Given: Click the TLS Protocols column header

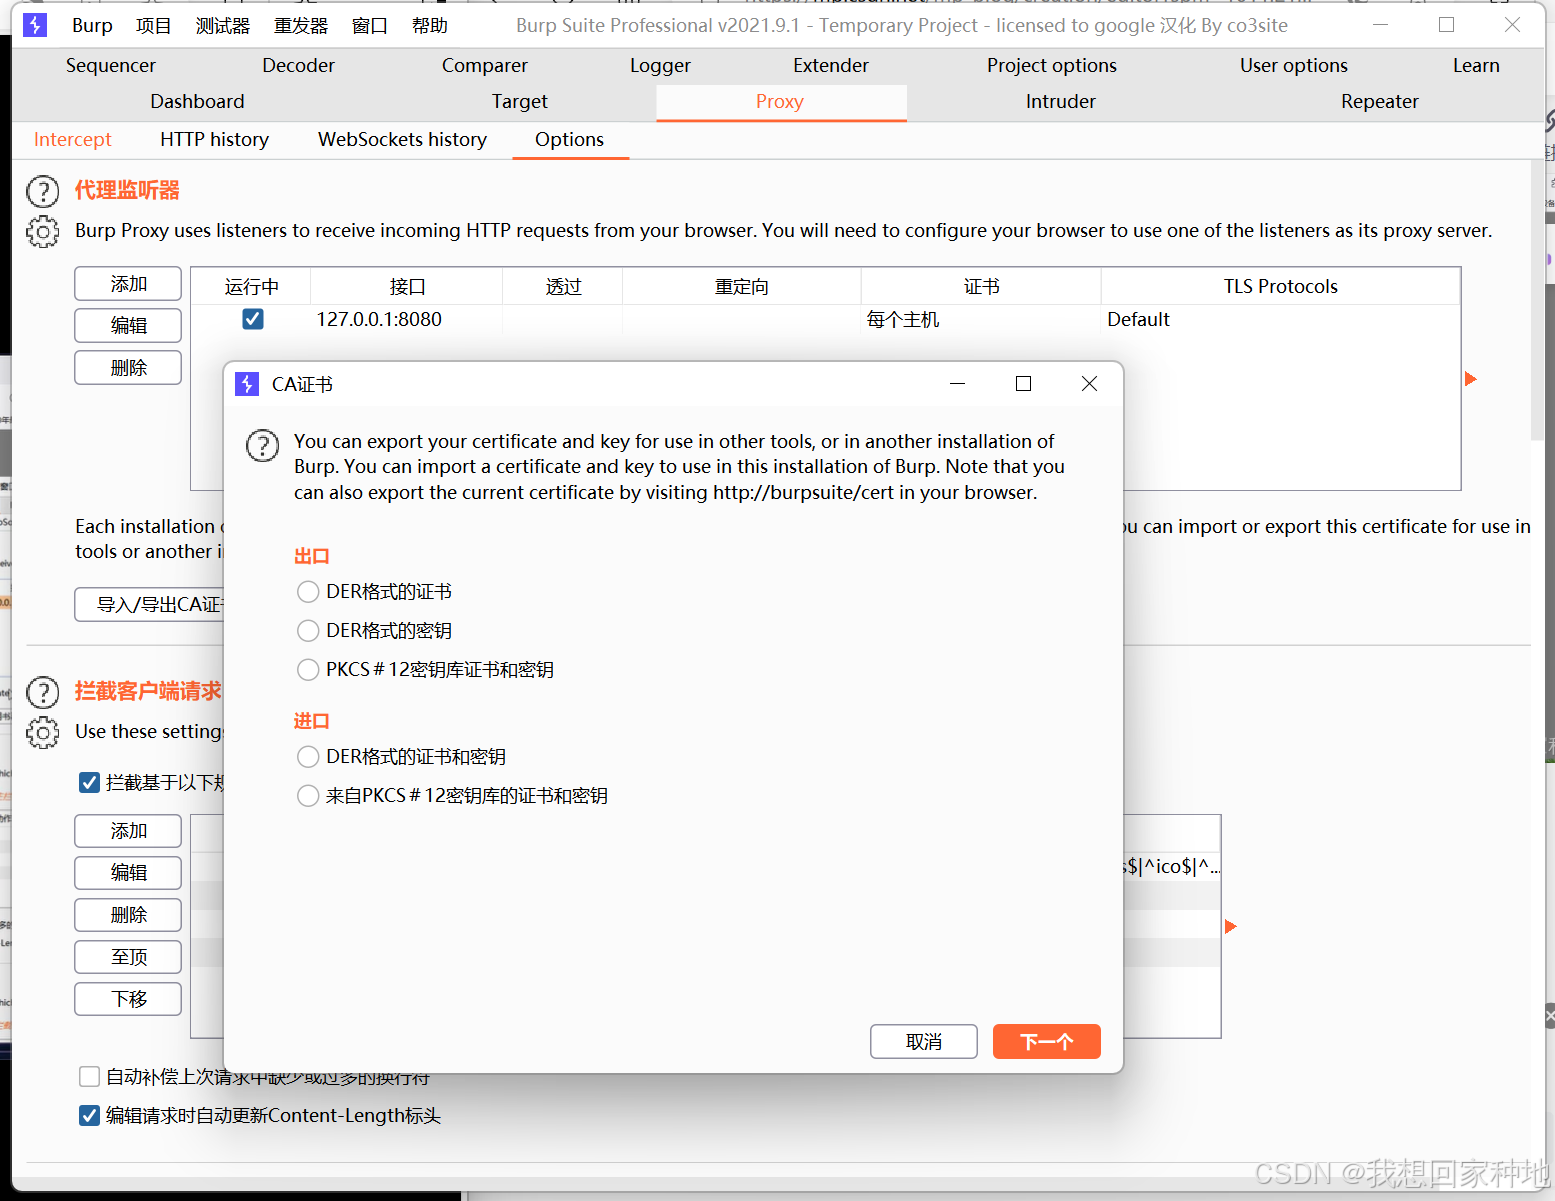Looking at the screenshot, I should click(1281, 287).
